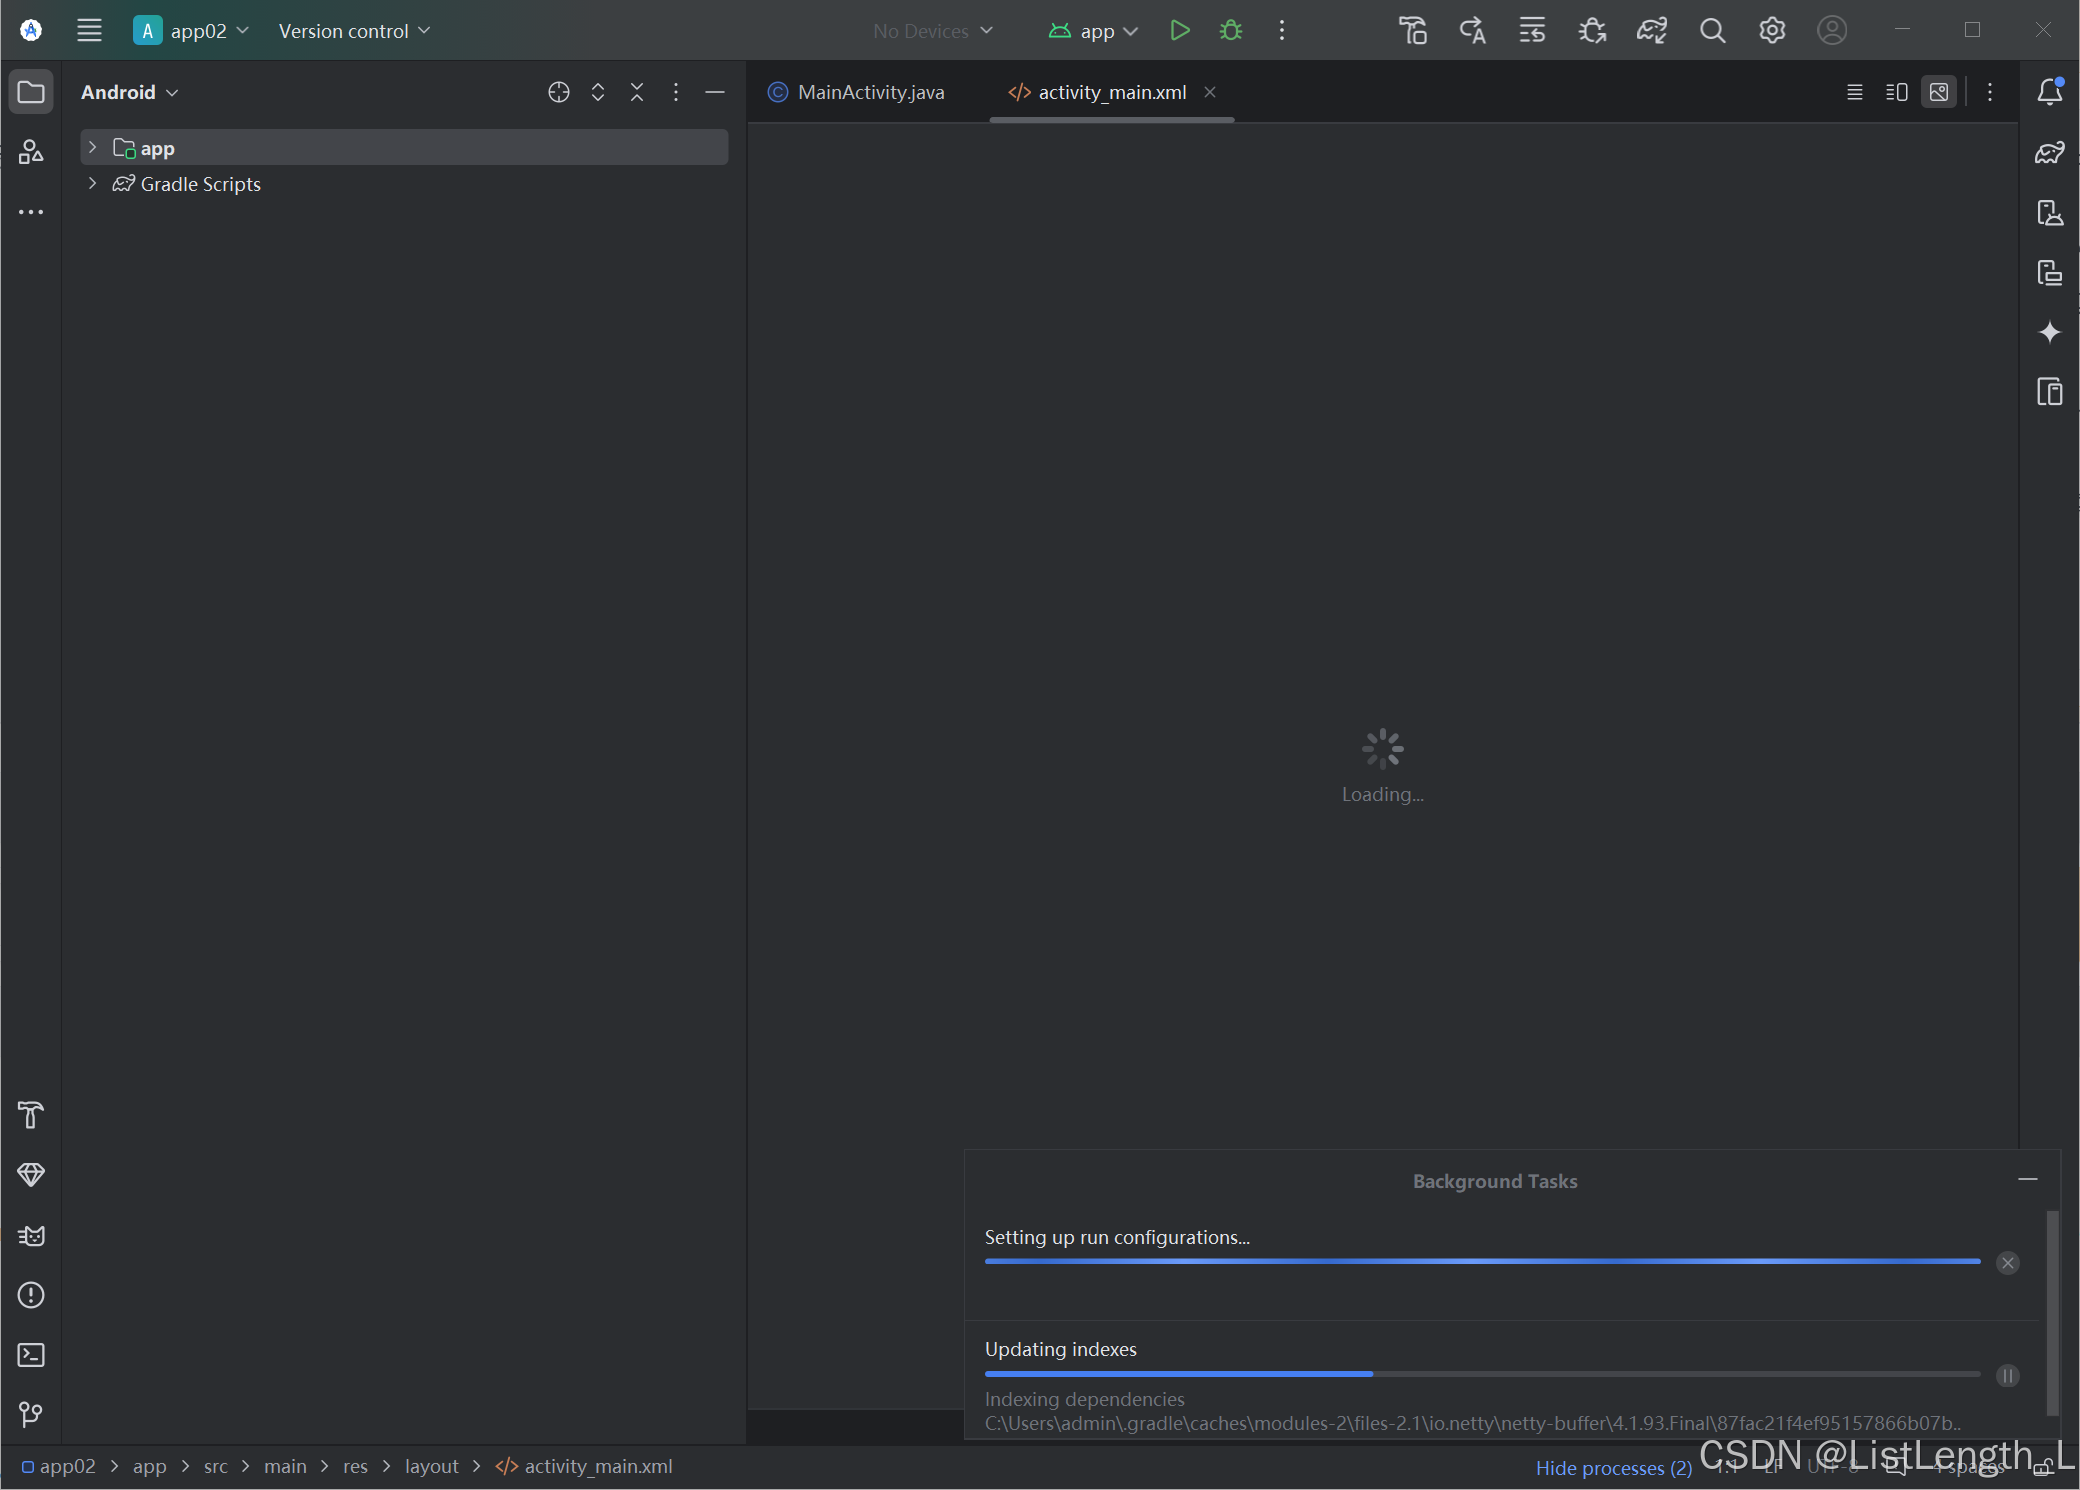Open the Gemini sparkle panel

click(2049, 332)
